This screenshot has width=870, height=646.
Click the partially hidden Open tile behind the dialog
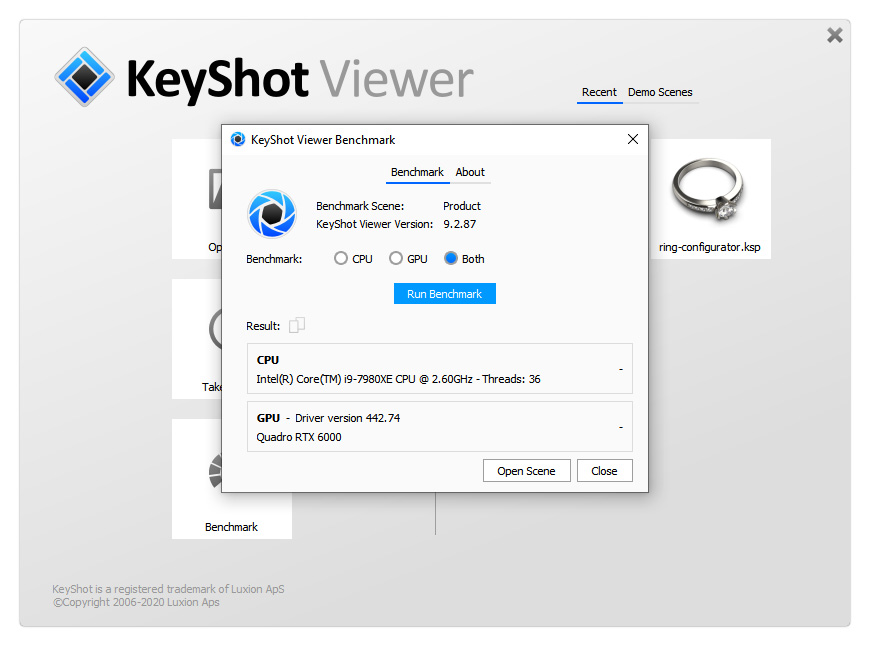[196, 199]
